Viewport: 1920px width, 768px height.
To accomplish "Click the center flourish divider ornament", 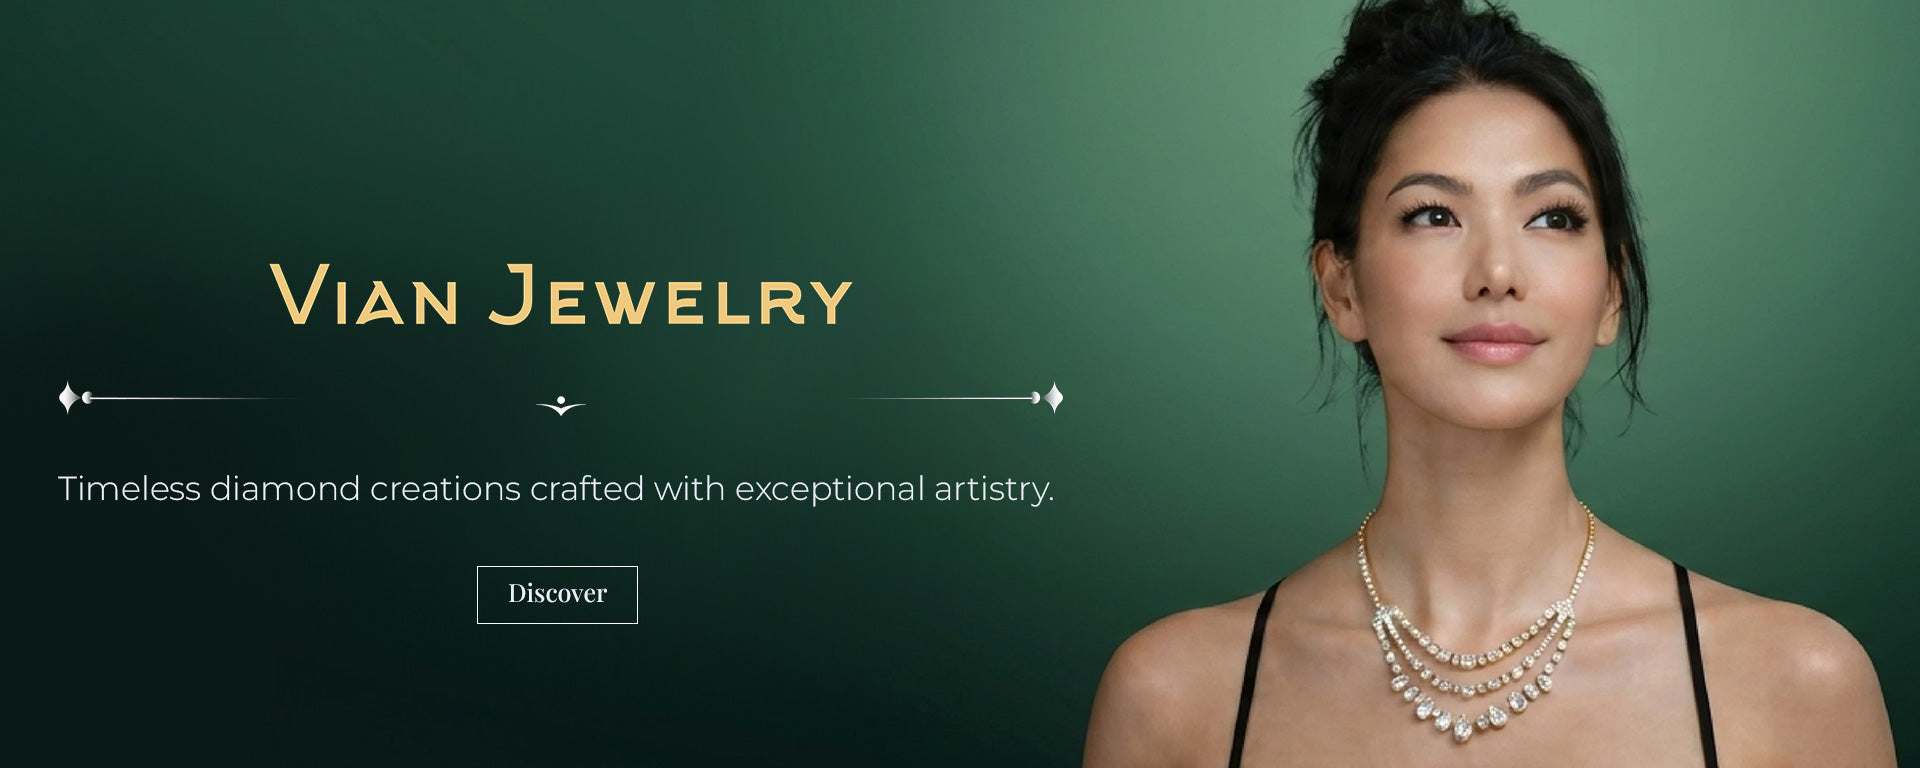I will [561, 405].
